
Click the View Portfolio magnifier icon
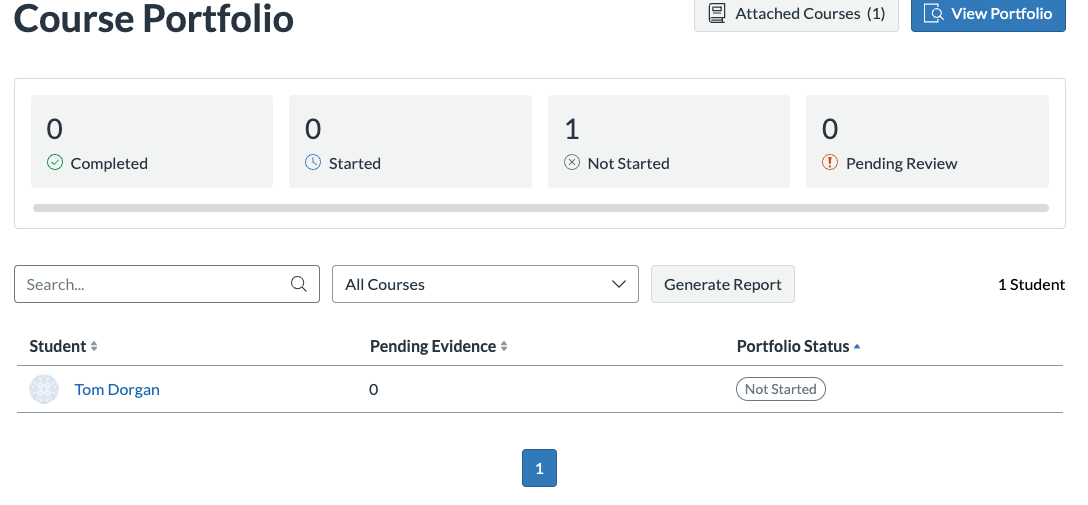pos(934,14)
